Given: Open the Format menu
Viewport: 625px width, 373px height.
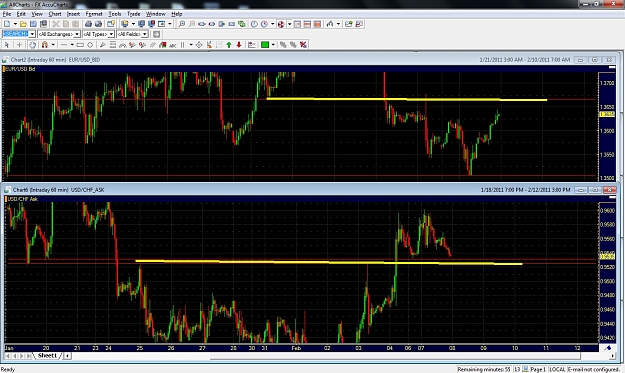Looking at the screenshot, I should pos(94,14).
